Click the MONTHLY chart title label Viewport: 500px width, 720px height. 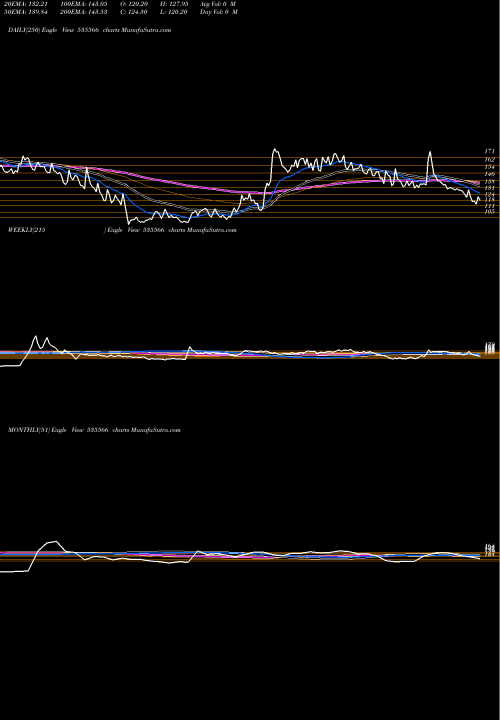click(x=94, y=430)
